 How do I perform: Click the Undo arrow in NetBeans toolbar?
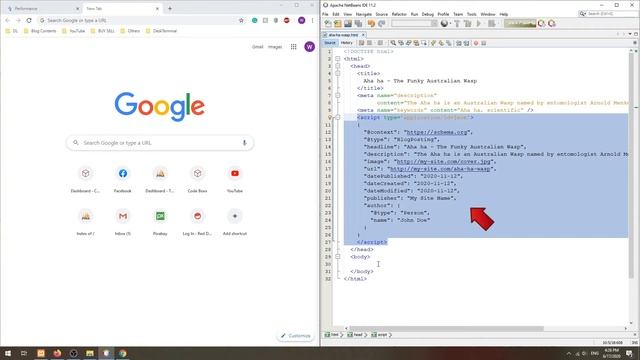pos(371,24)
